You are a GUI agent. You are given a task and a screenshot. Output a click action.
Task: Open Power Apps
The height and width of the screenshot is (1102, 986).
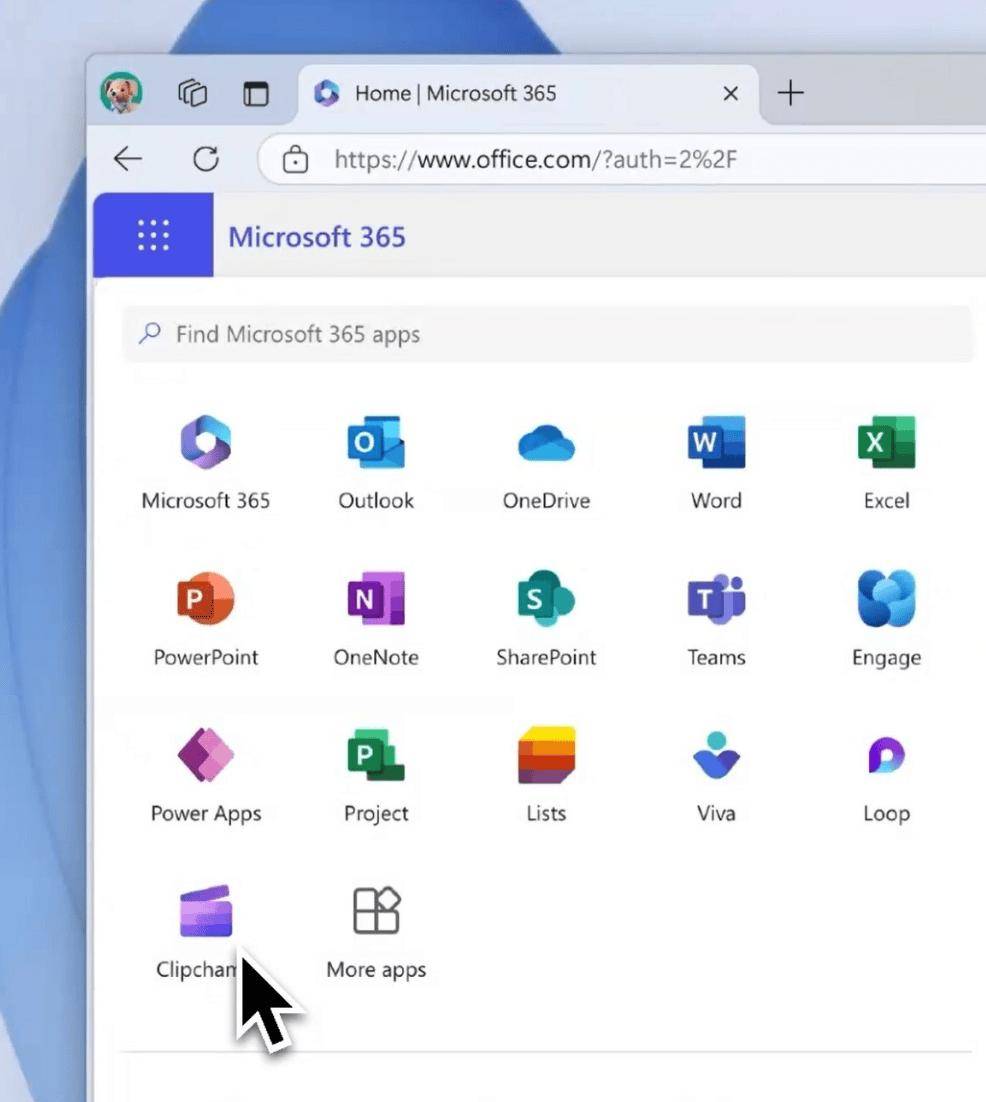(206, 775)
